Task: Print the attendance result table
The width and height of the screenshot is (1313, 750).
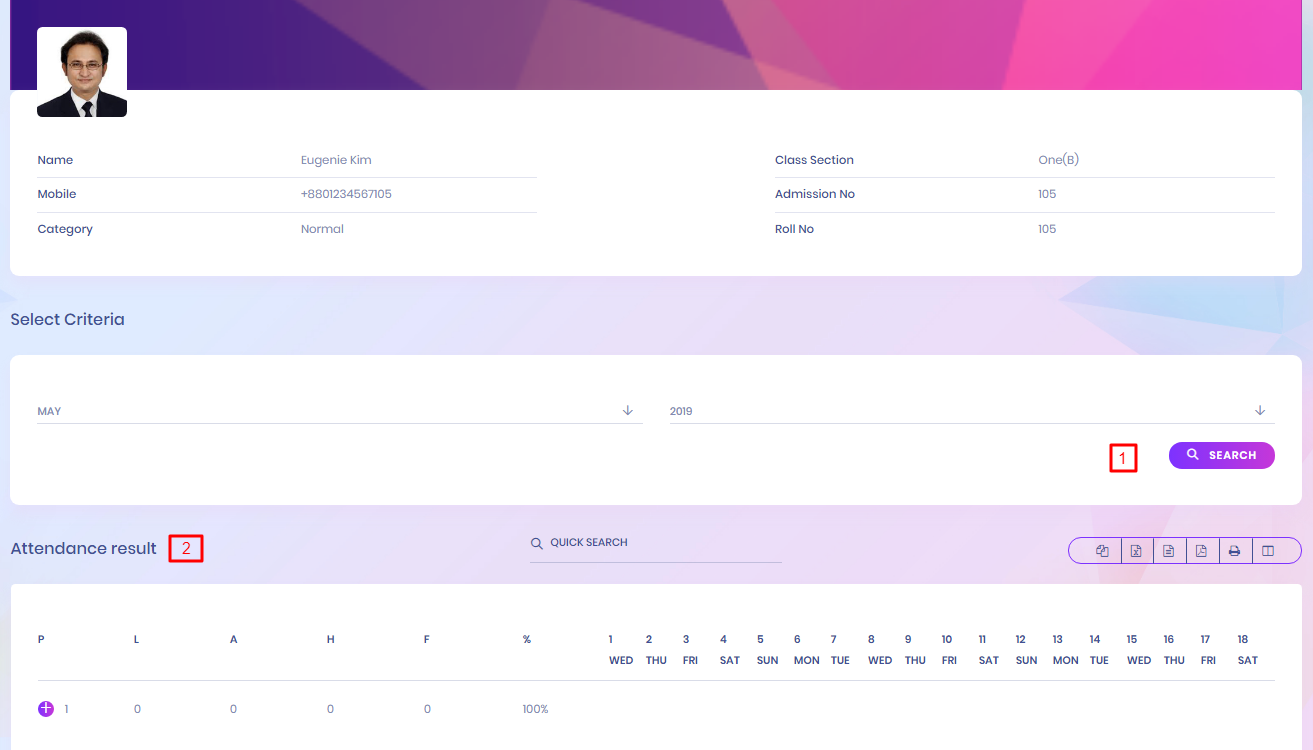Action: click(x=1235, y=551)
